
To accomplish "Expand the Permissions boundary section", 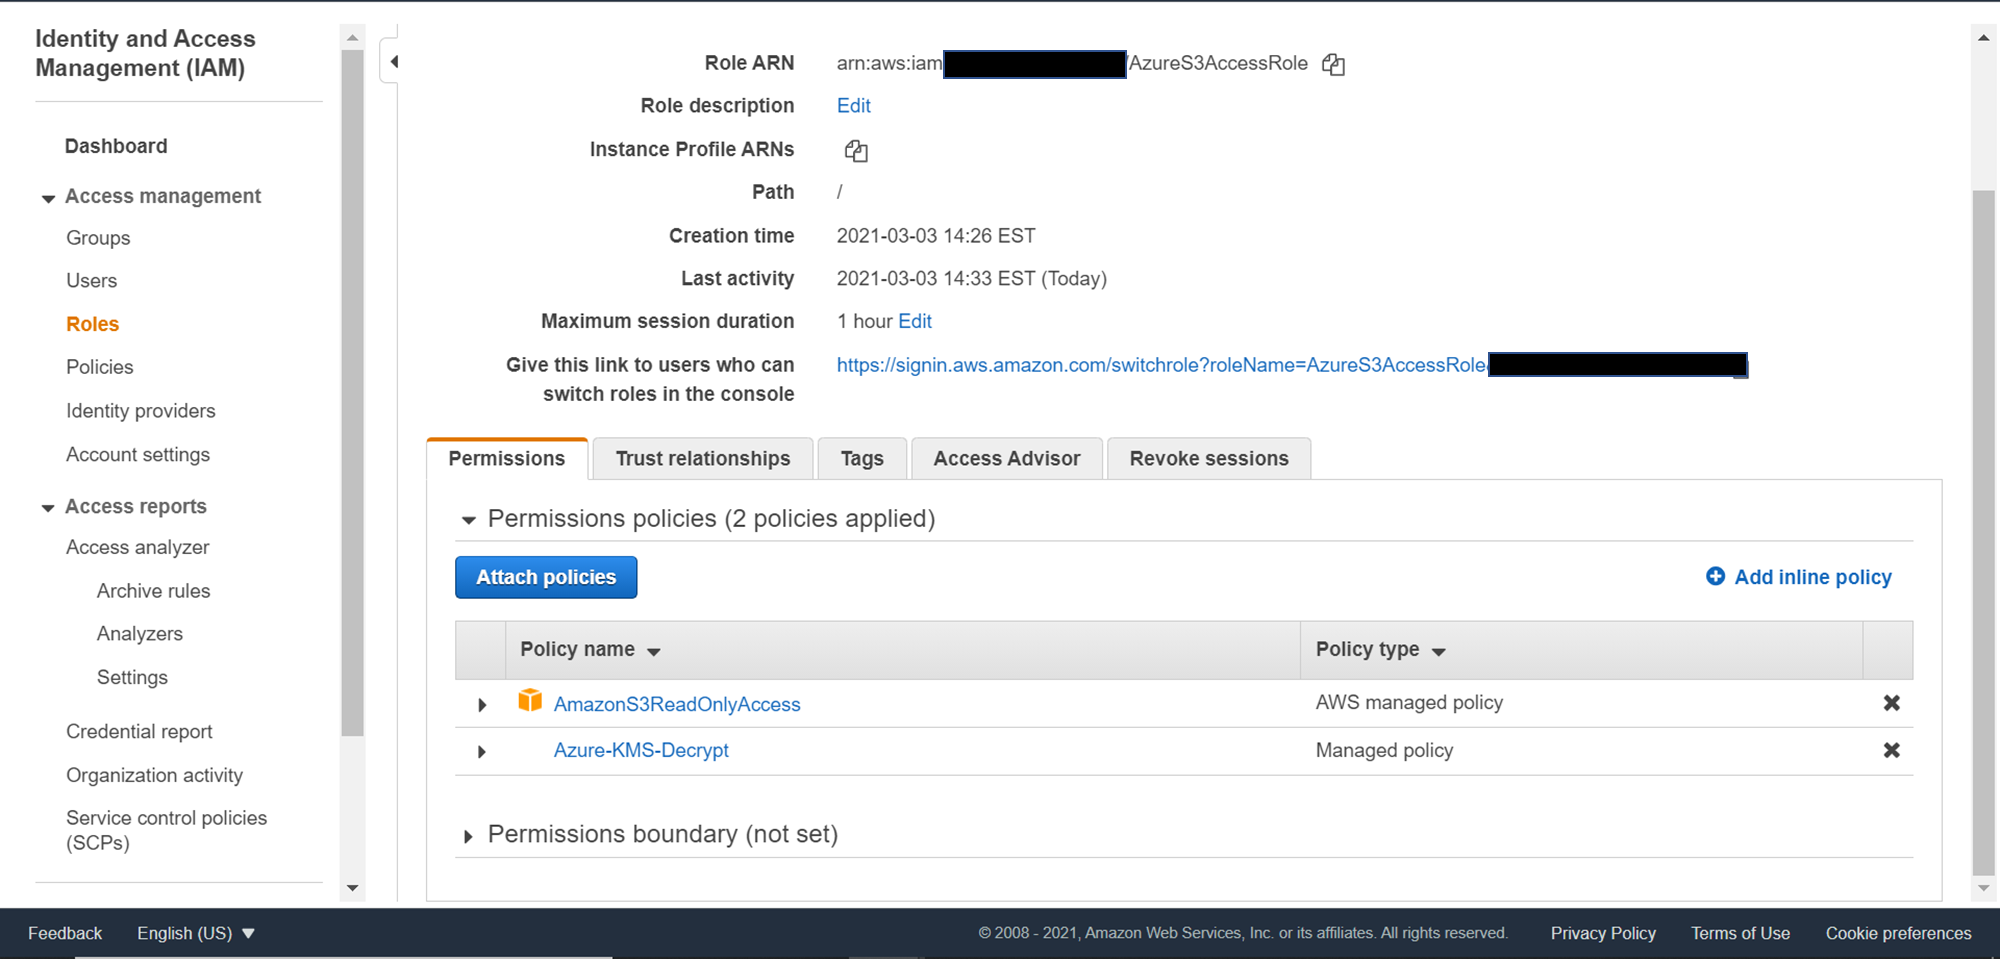I will coord(468,836).
